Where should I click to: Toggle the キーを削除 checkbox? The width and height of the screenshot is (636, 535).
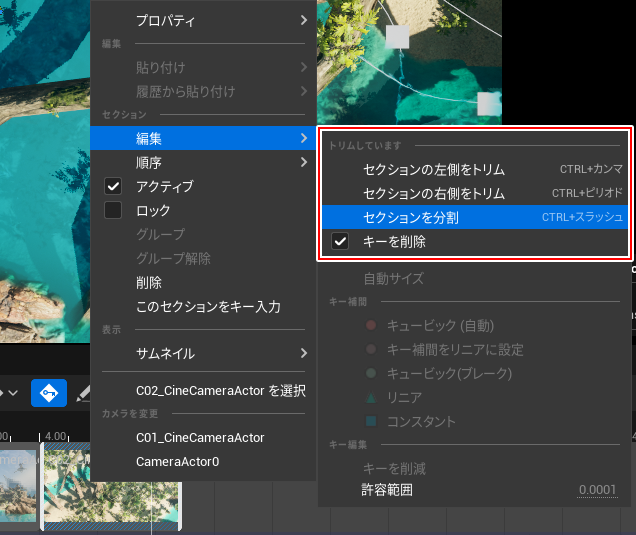pyautogui.click(x=340, y=242)
